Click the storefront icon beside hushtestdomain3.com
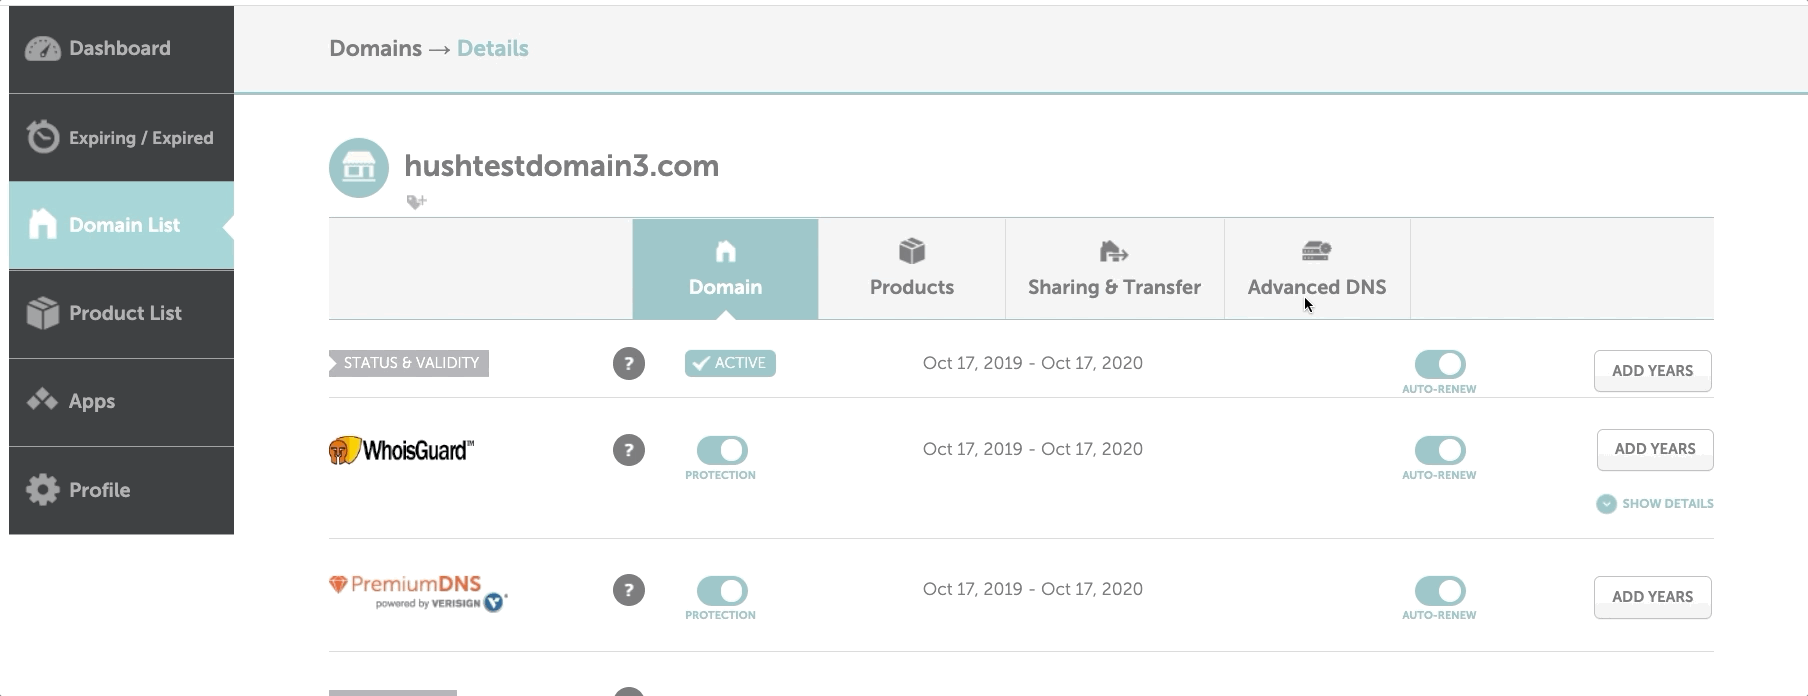 point(359,168)
